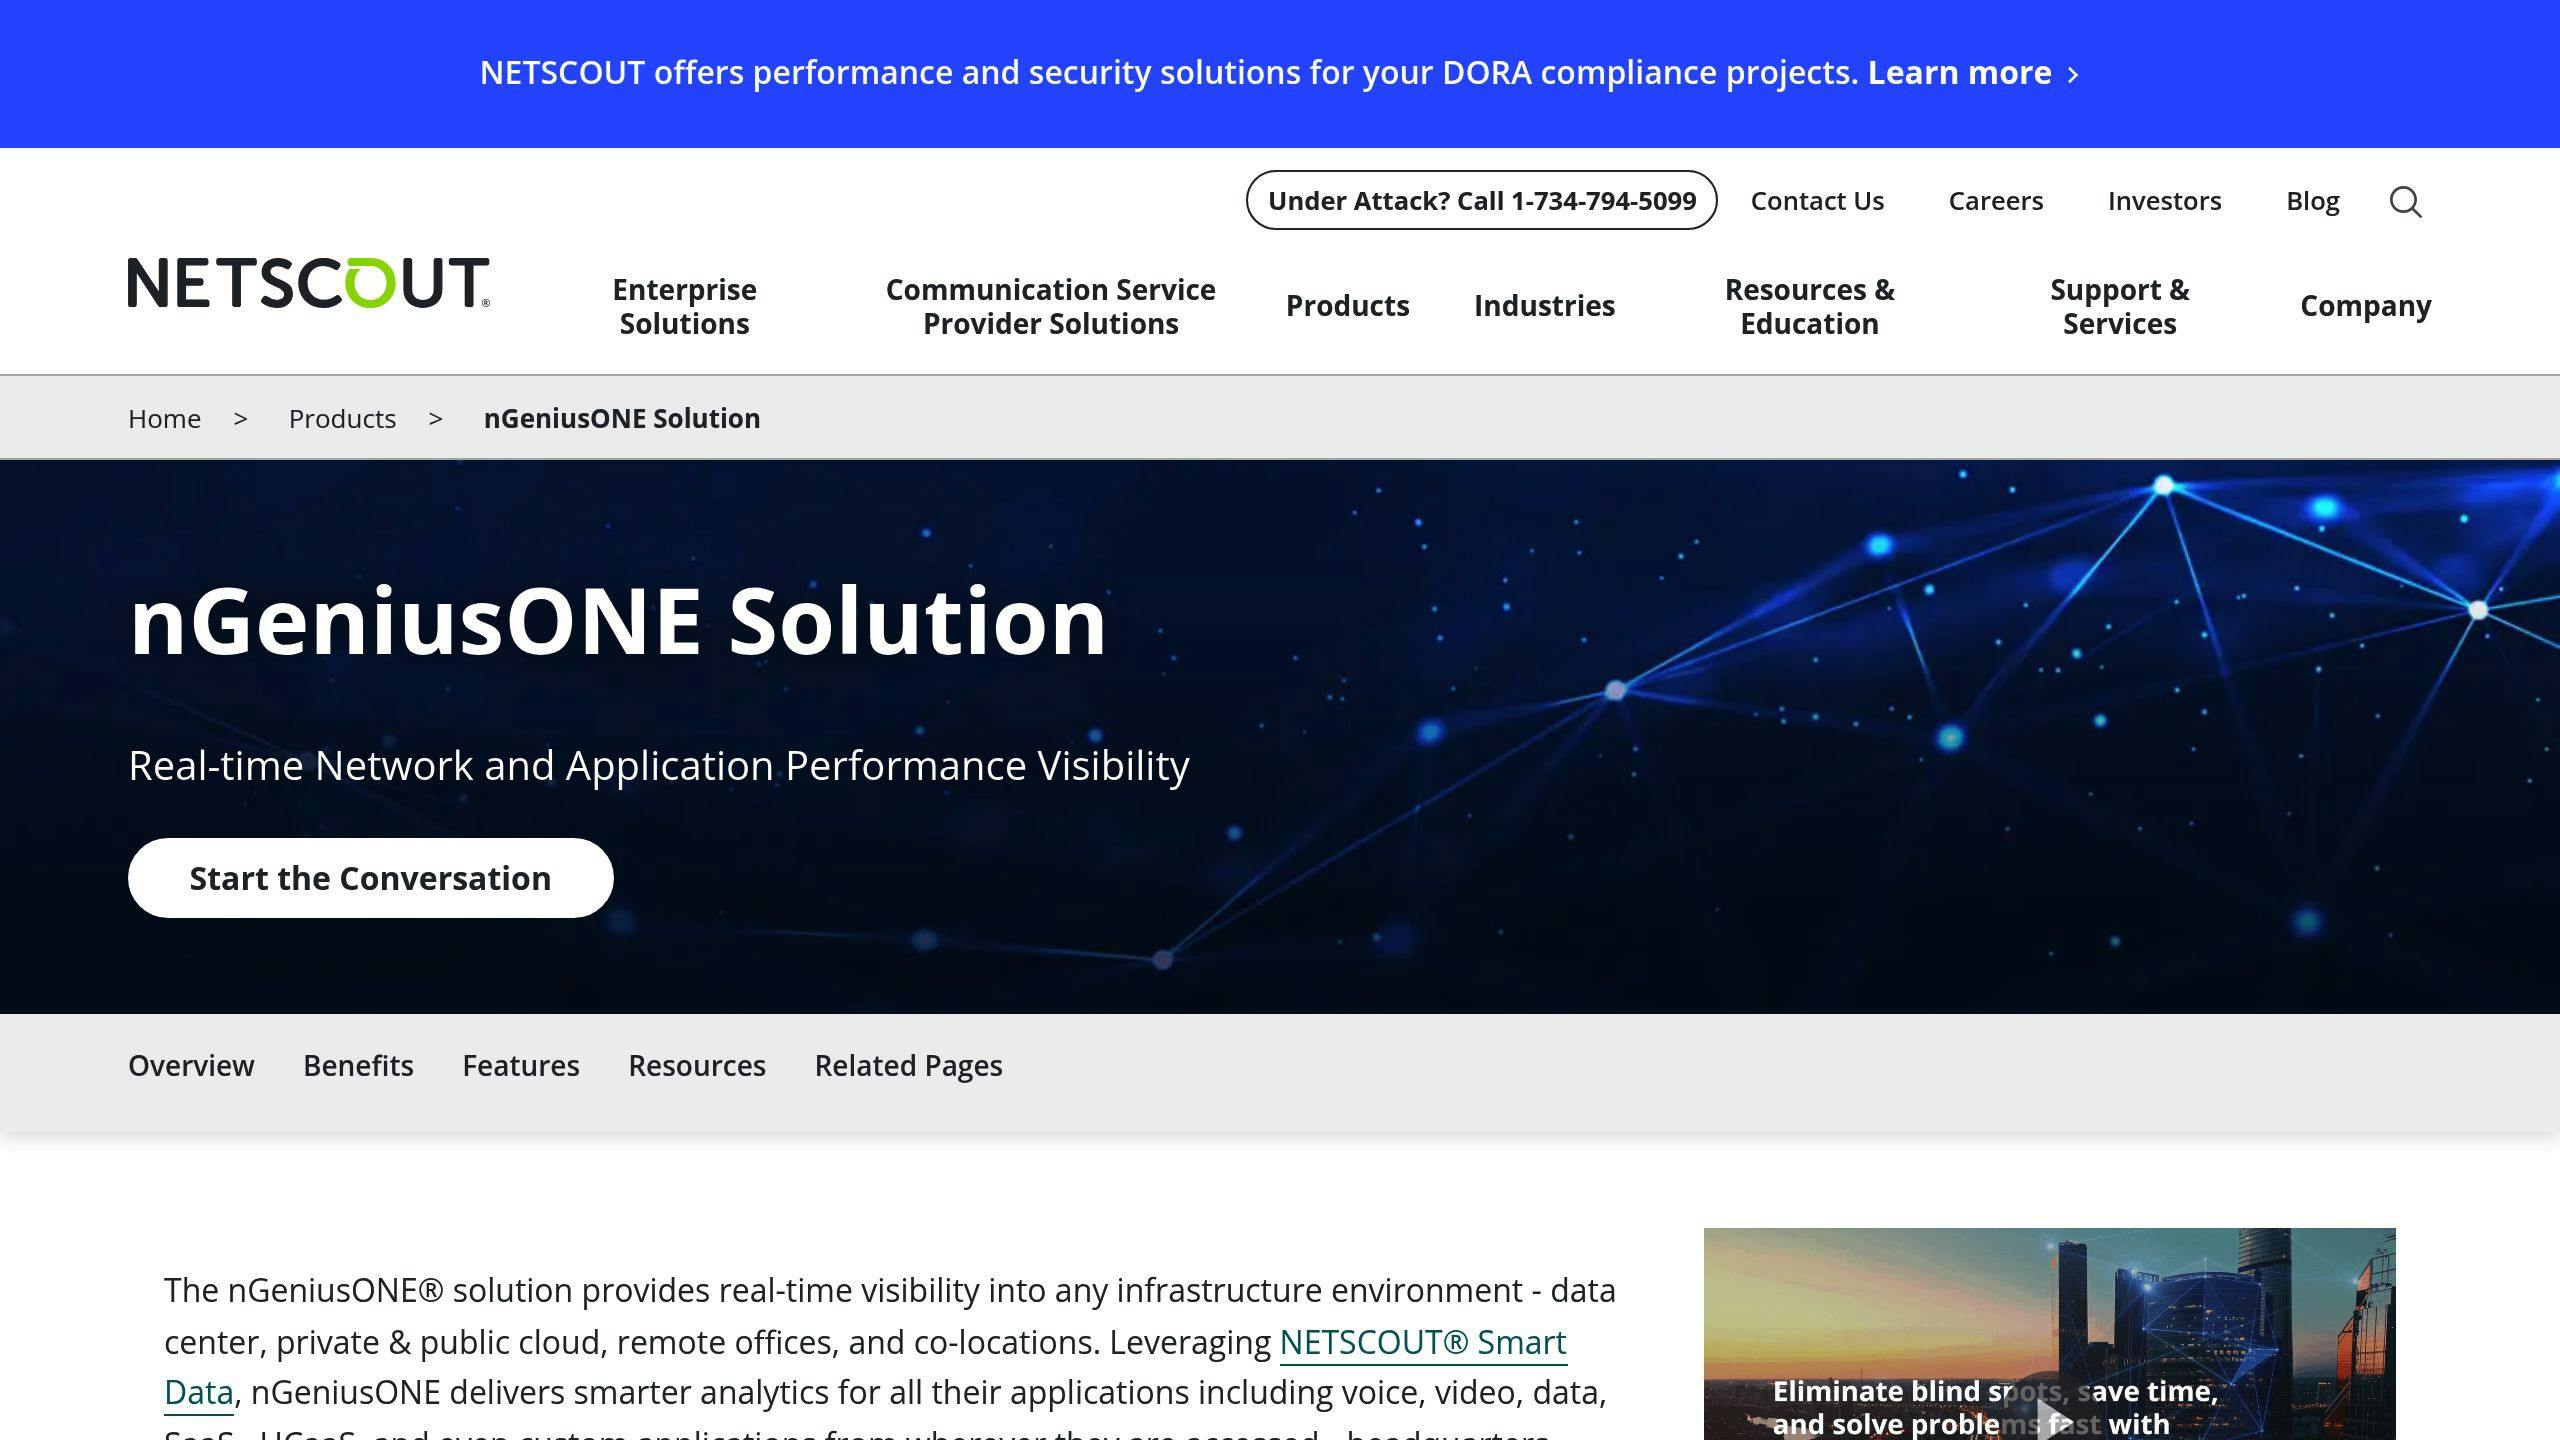
Task: Click the Start the Conversation button
Action: 370,878
